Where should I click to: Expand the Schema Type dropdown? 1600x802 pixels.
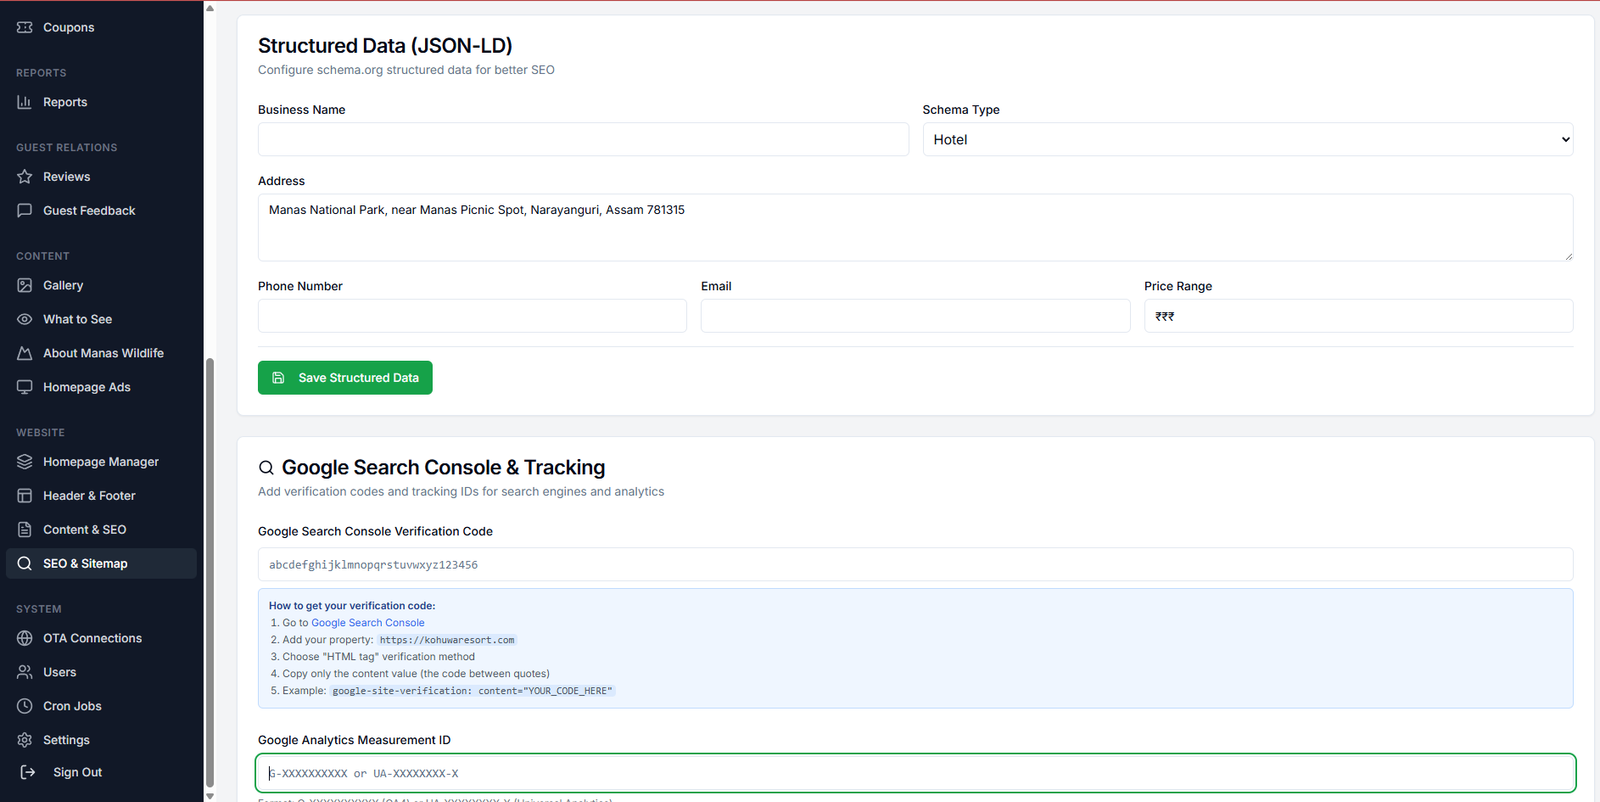[x=1248, y=140]
